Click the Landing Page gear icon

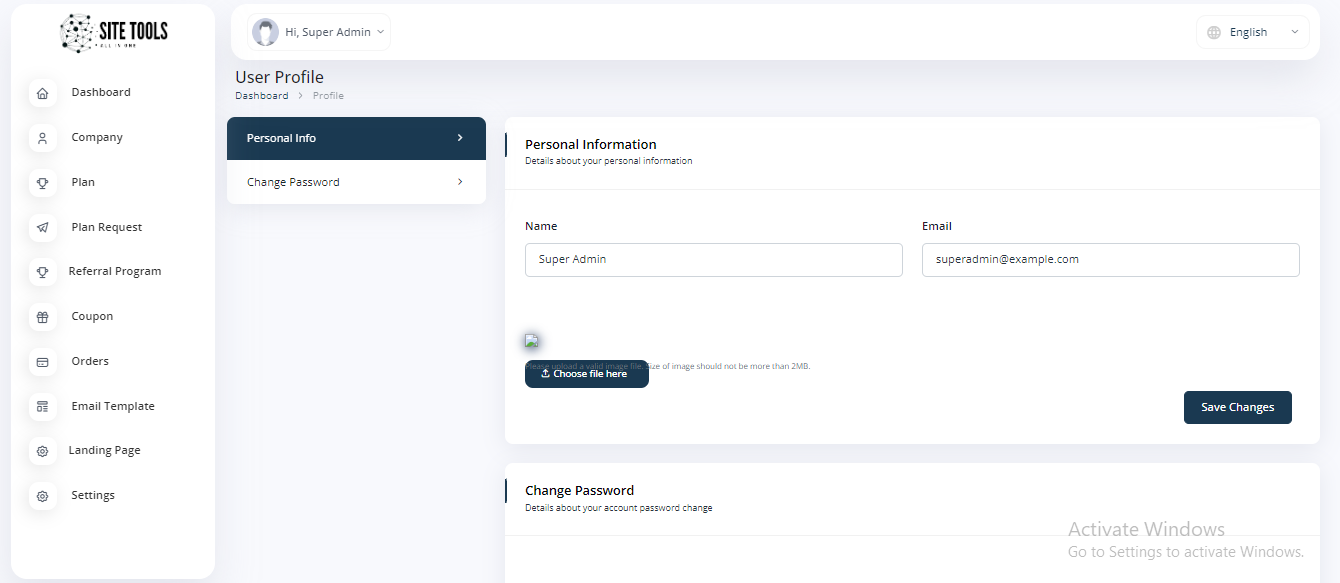coord(42,451)
